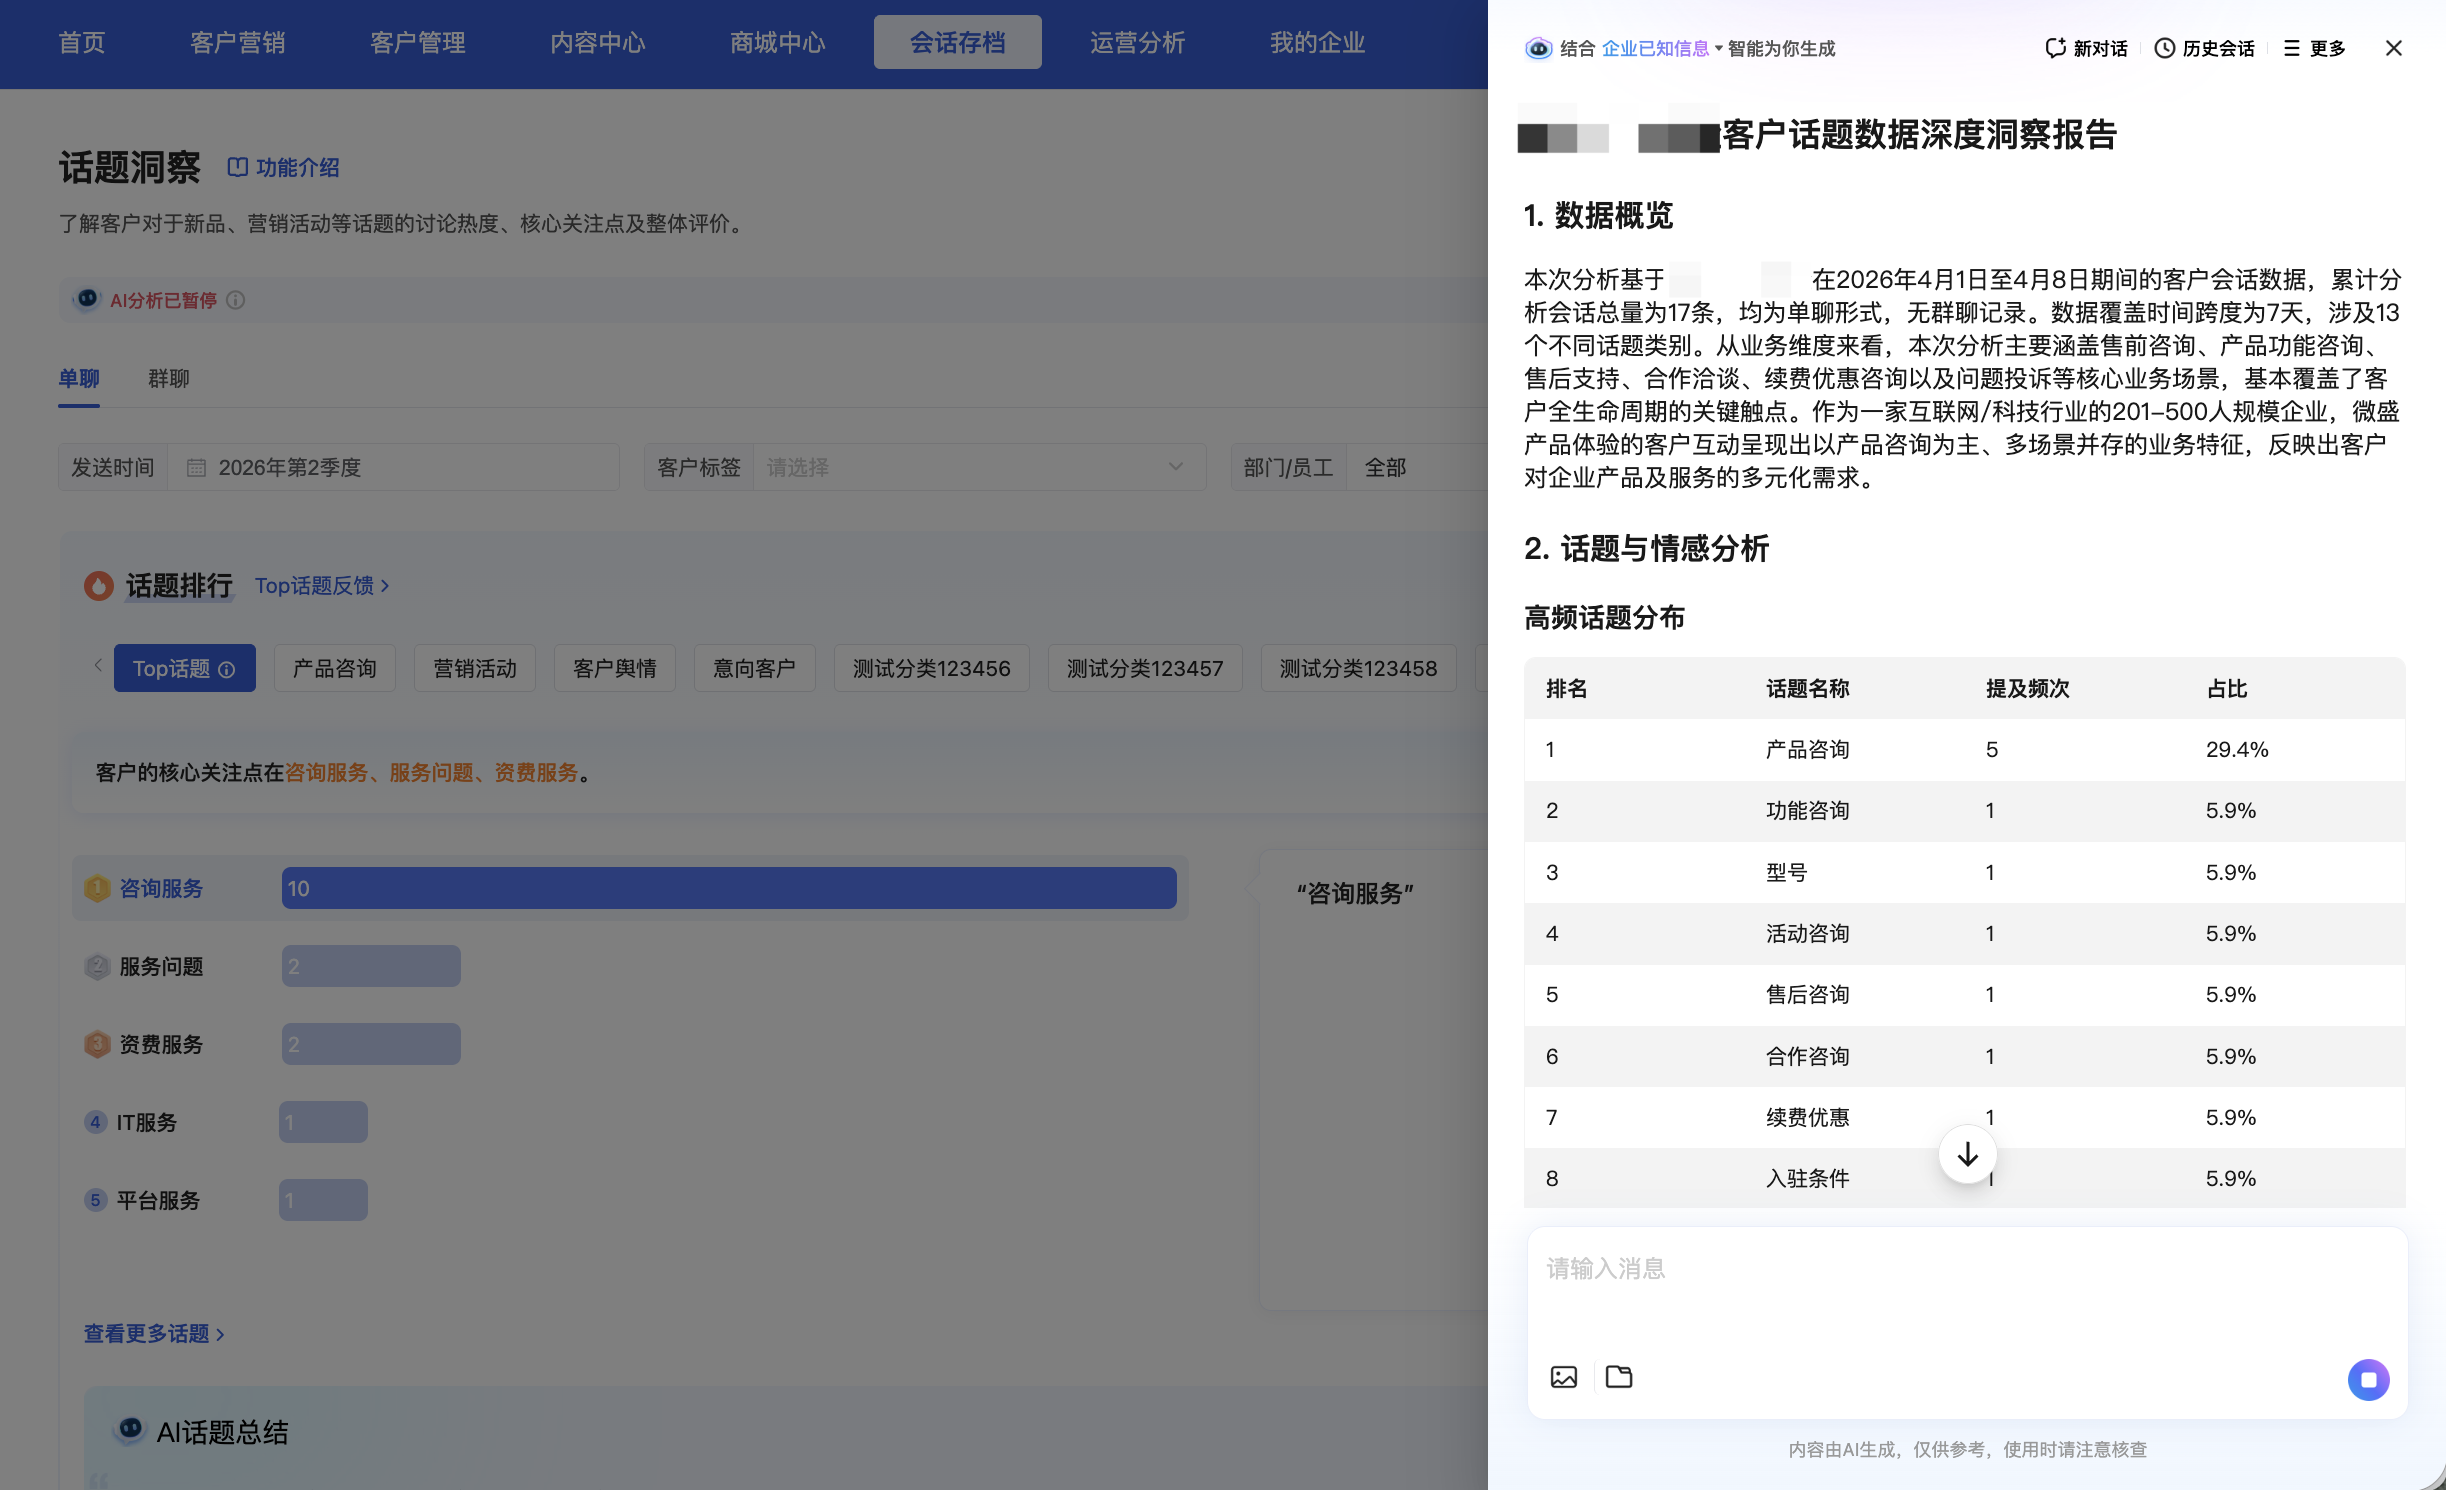Click the calendar icon in 发送时间 field
Viewport: 2446px width, 1490px height.
[x=196, y=467]
